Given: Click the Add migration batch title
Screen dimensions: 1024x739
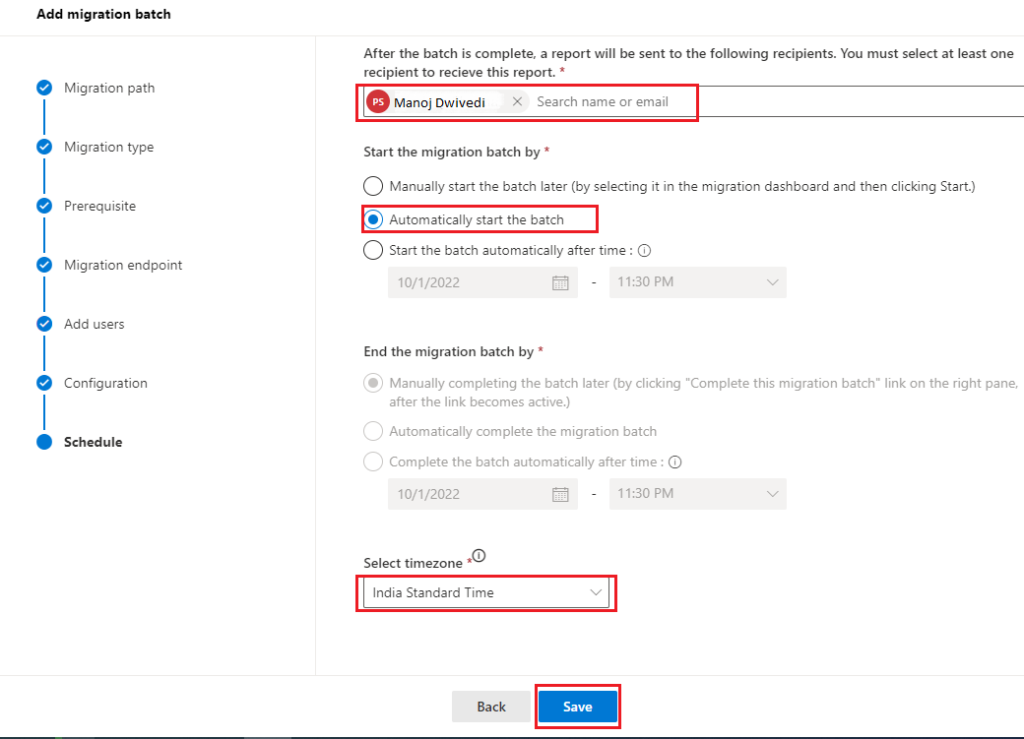Looking at the screenshot, I should (x=104, y=14).
